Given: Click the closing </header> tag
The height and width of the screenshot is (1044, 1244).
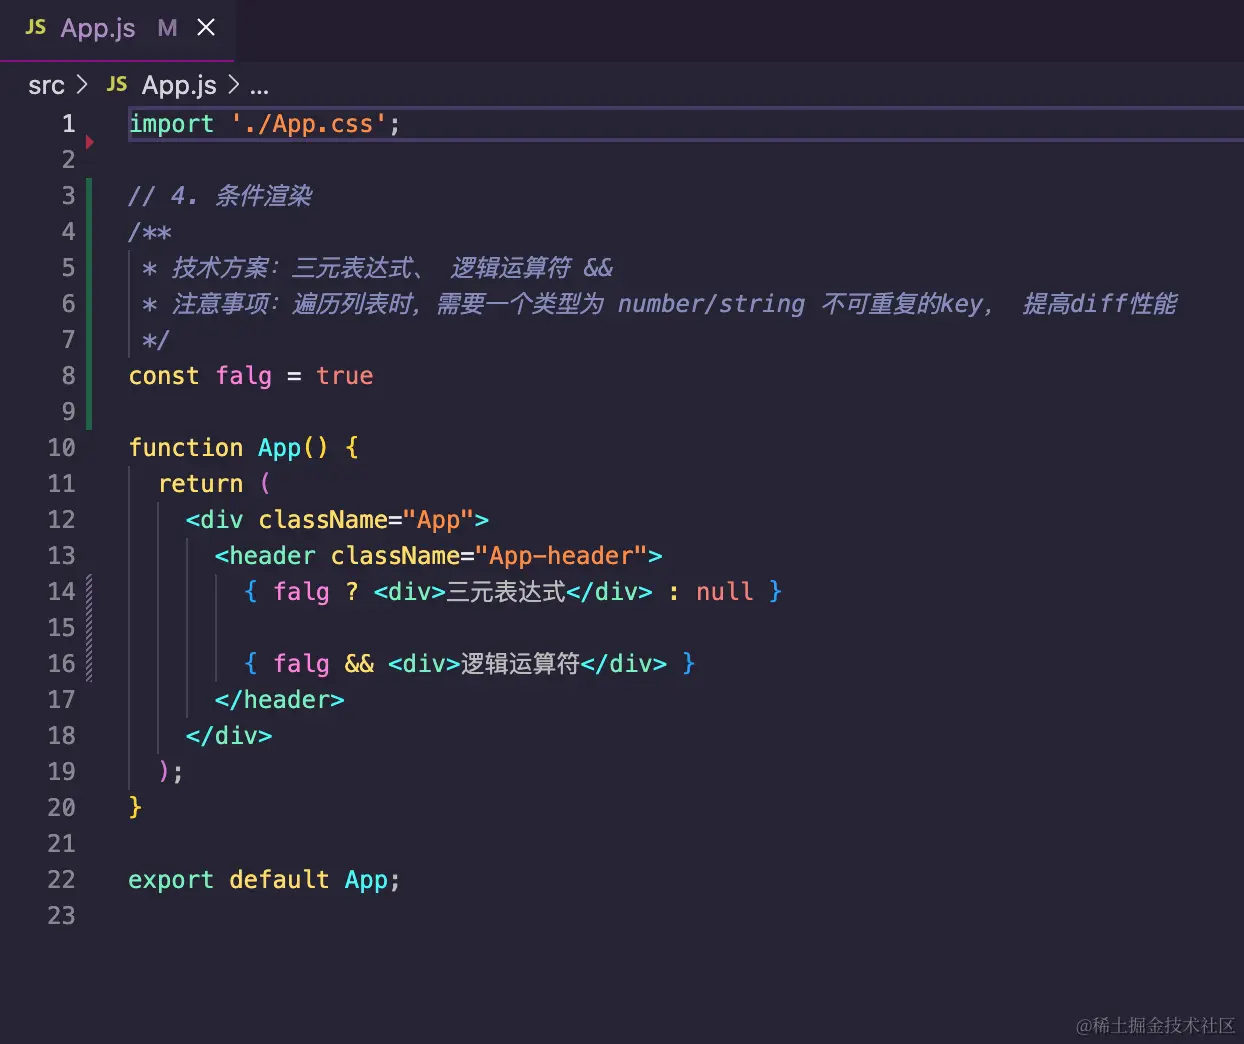Looking at the screenshot, I should pos(280,700).
